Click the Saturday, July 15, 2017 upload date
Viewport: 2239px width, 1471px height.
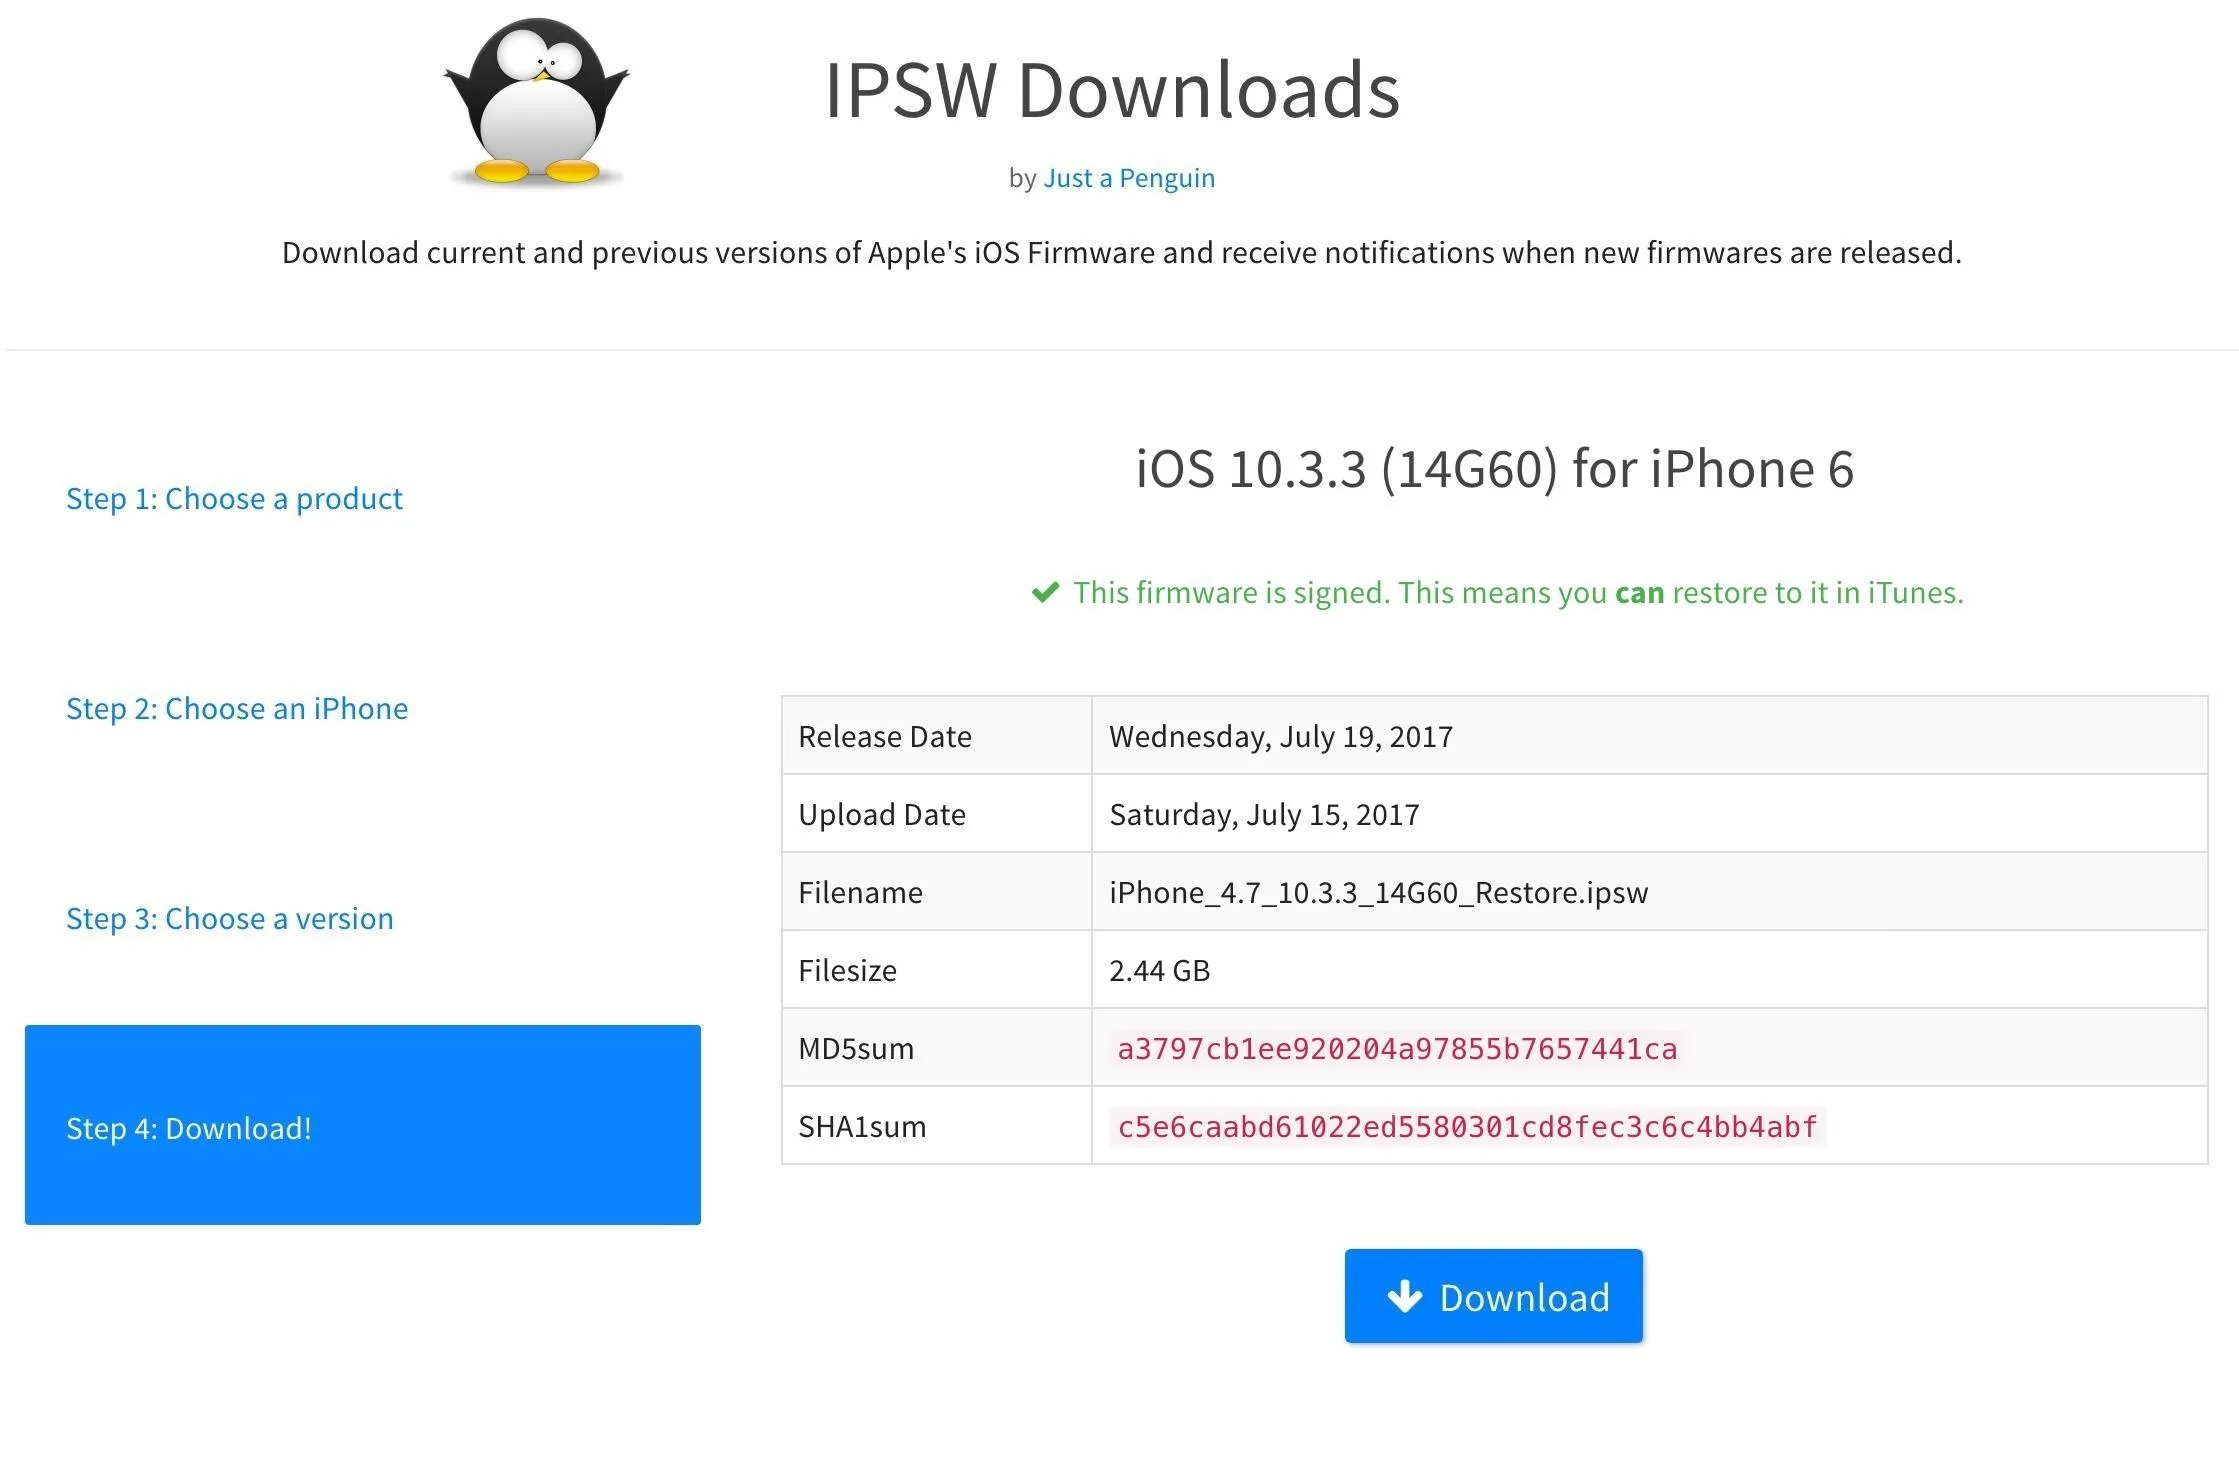pyautogui.click(x=1264, y=814)
